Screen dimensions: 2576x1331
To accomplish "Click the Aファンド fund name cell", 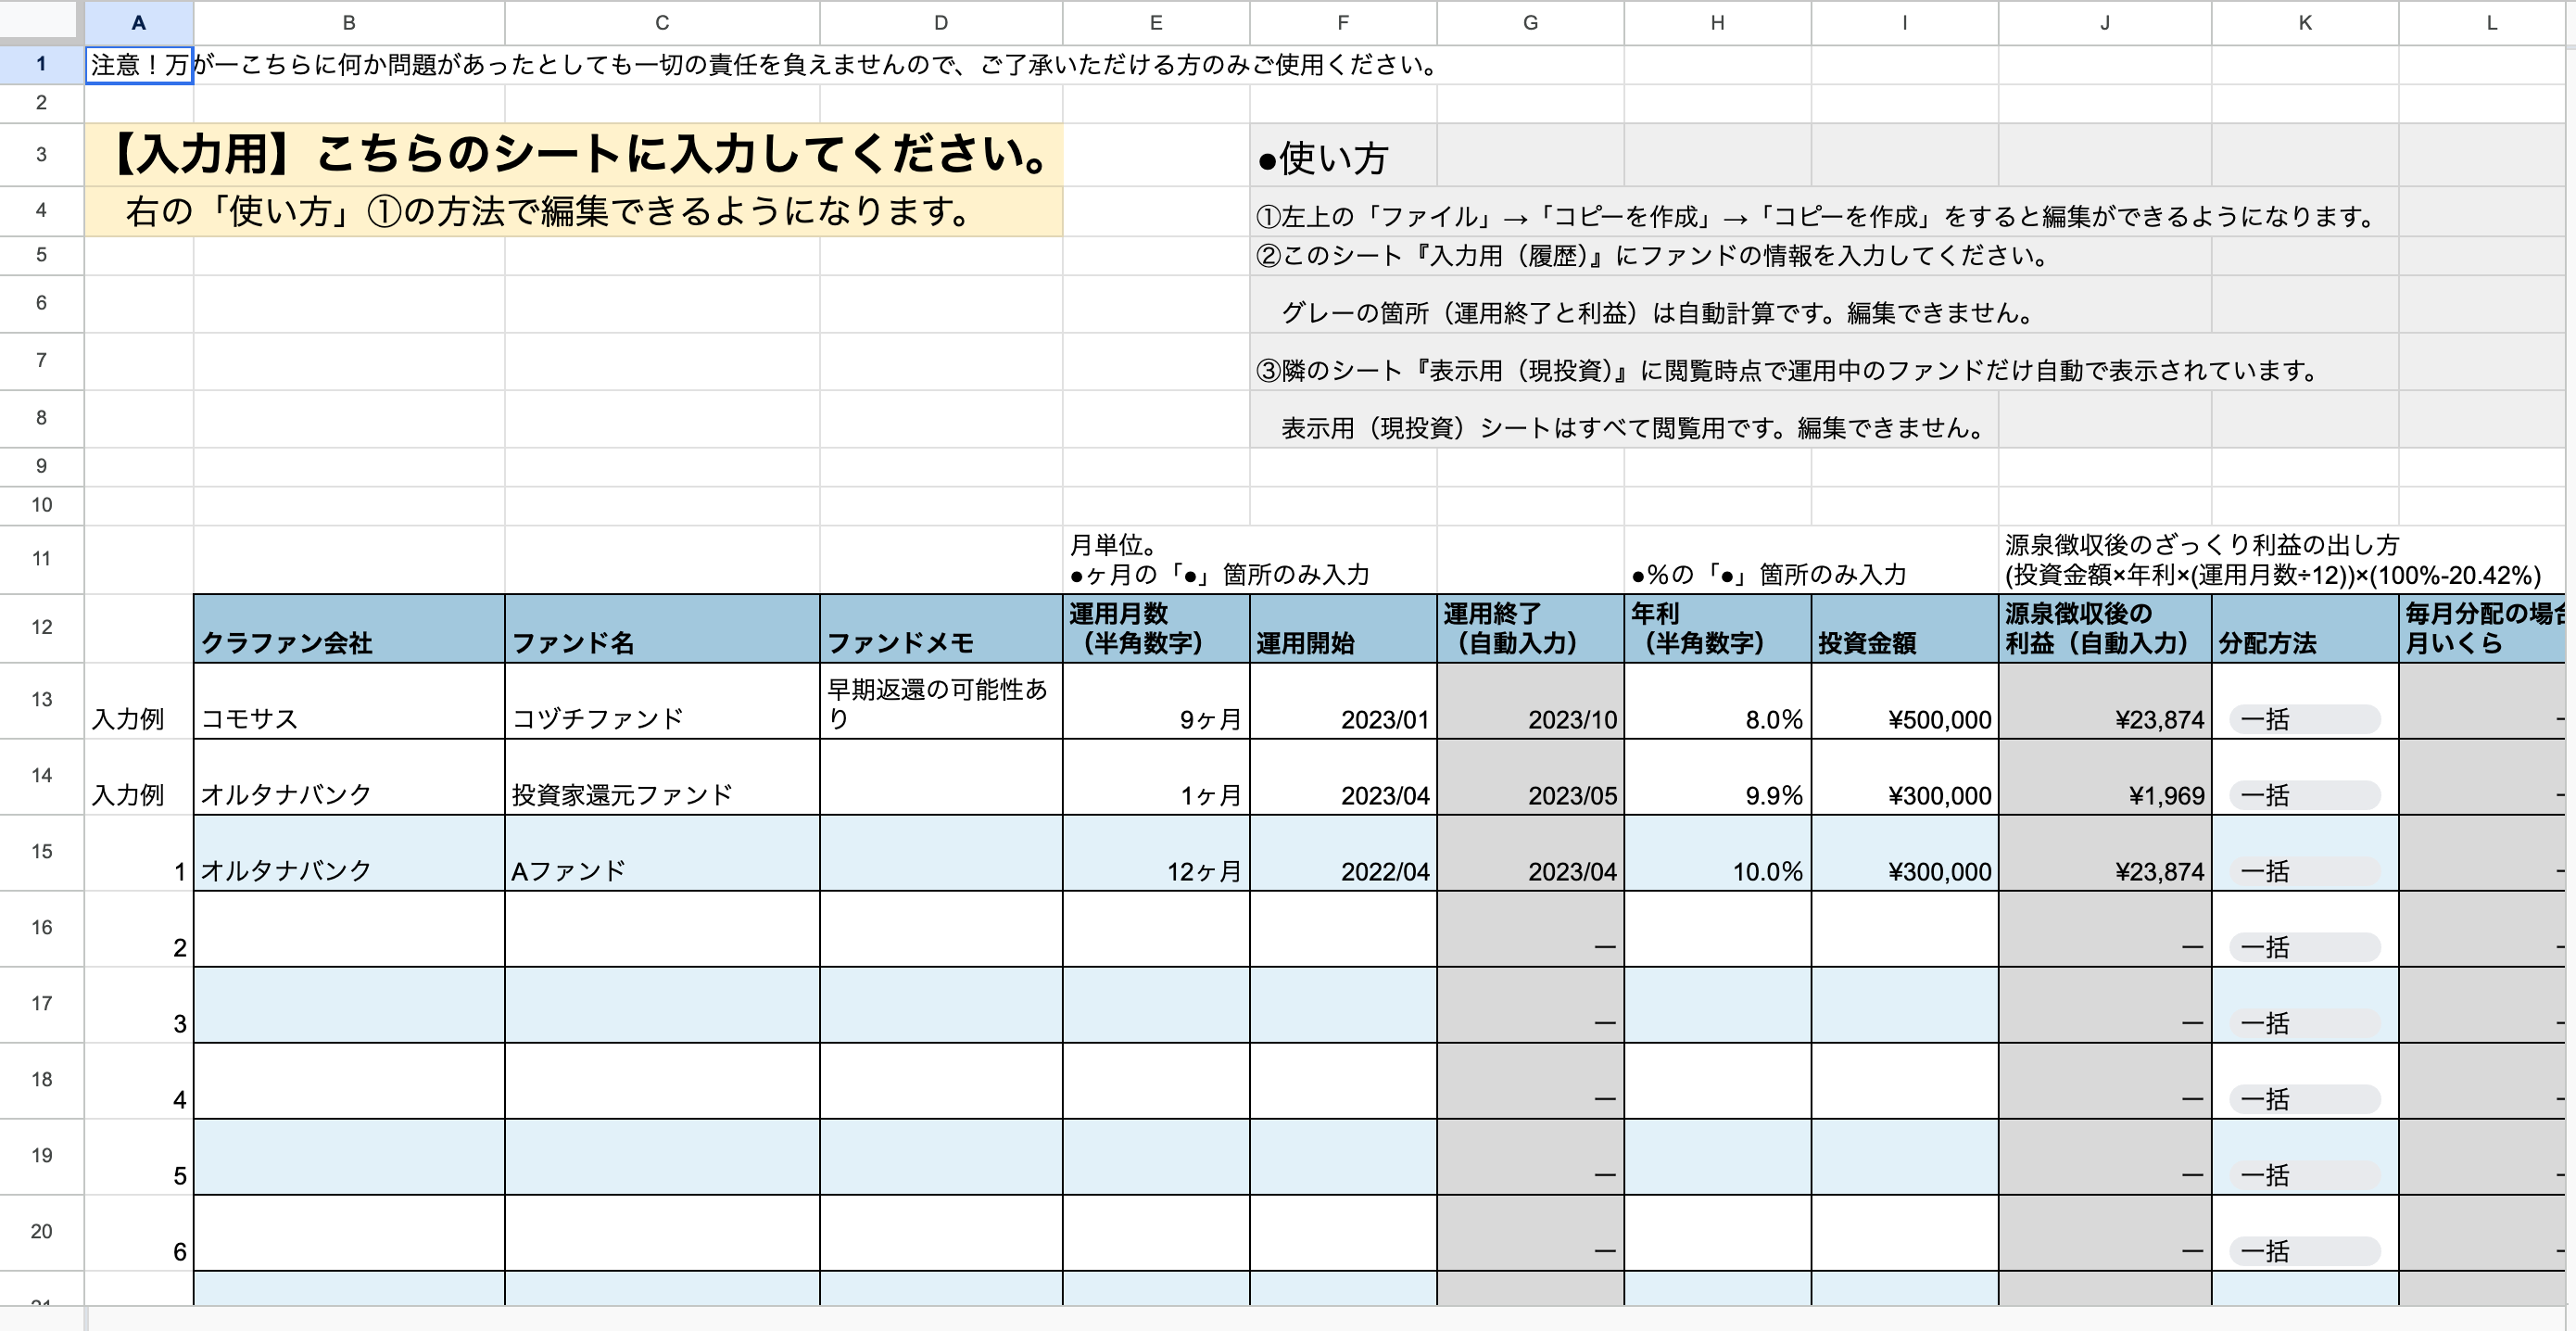I will click(x=662, y=853).
